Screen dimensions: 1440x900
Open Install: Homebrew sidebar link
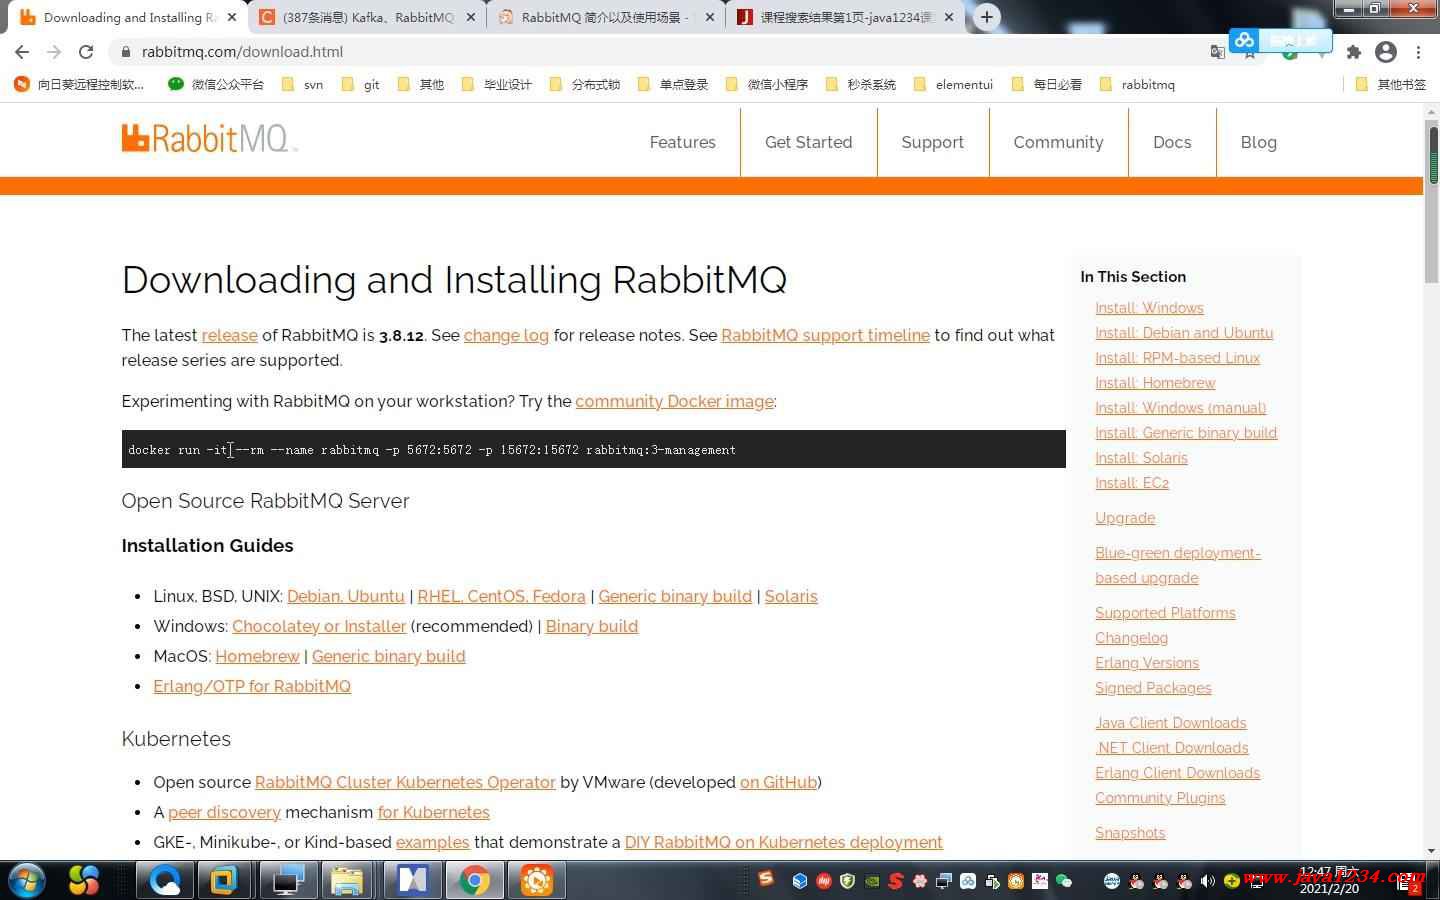[1155, 383]
